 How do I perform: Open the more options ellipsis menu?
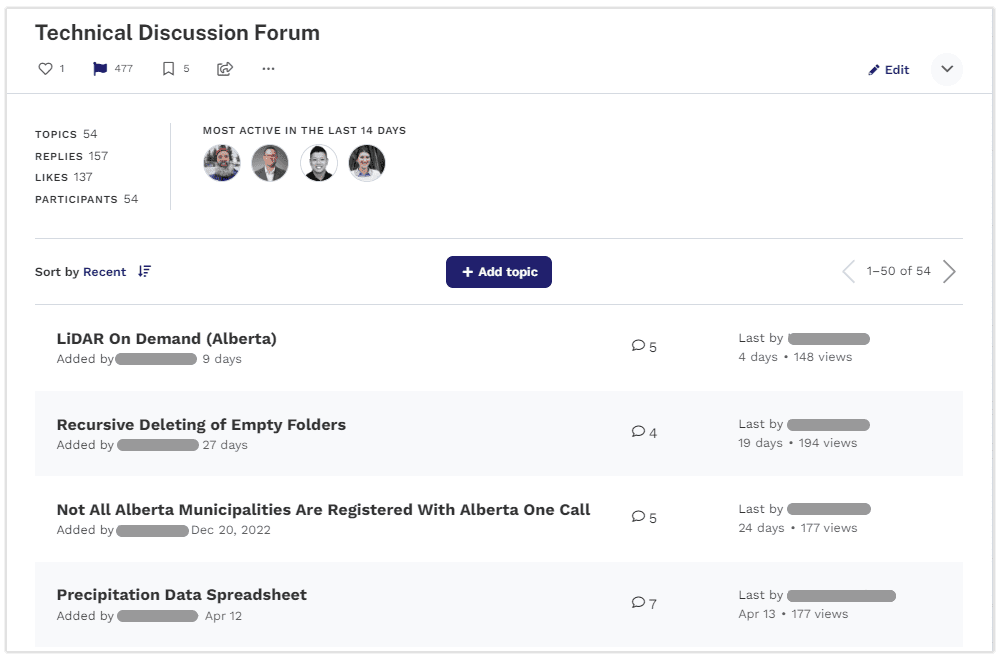click(x=268, y=69)
